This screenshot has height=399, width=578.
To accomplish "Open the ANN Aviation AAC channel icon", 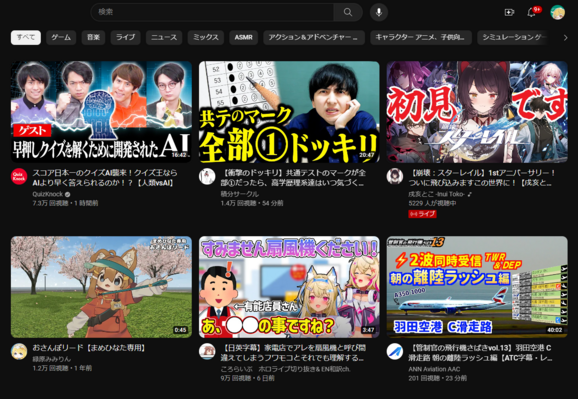I will 394,351.
